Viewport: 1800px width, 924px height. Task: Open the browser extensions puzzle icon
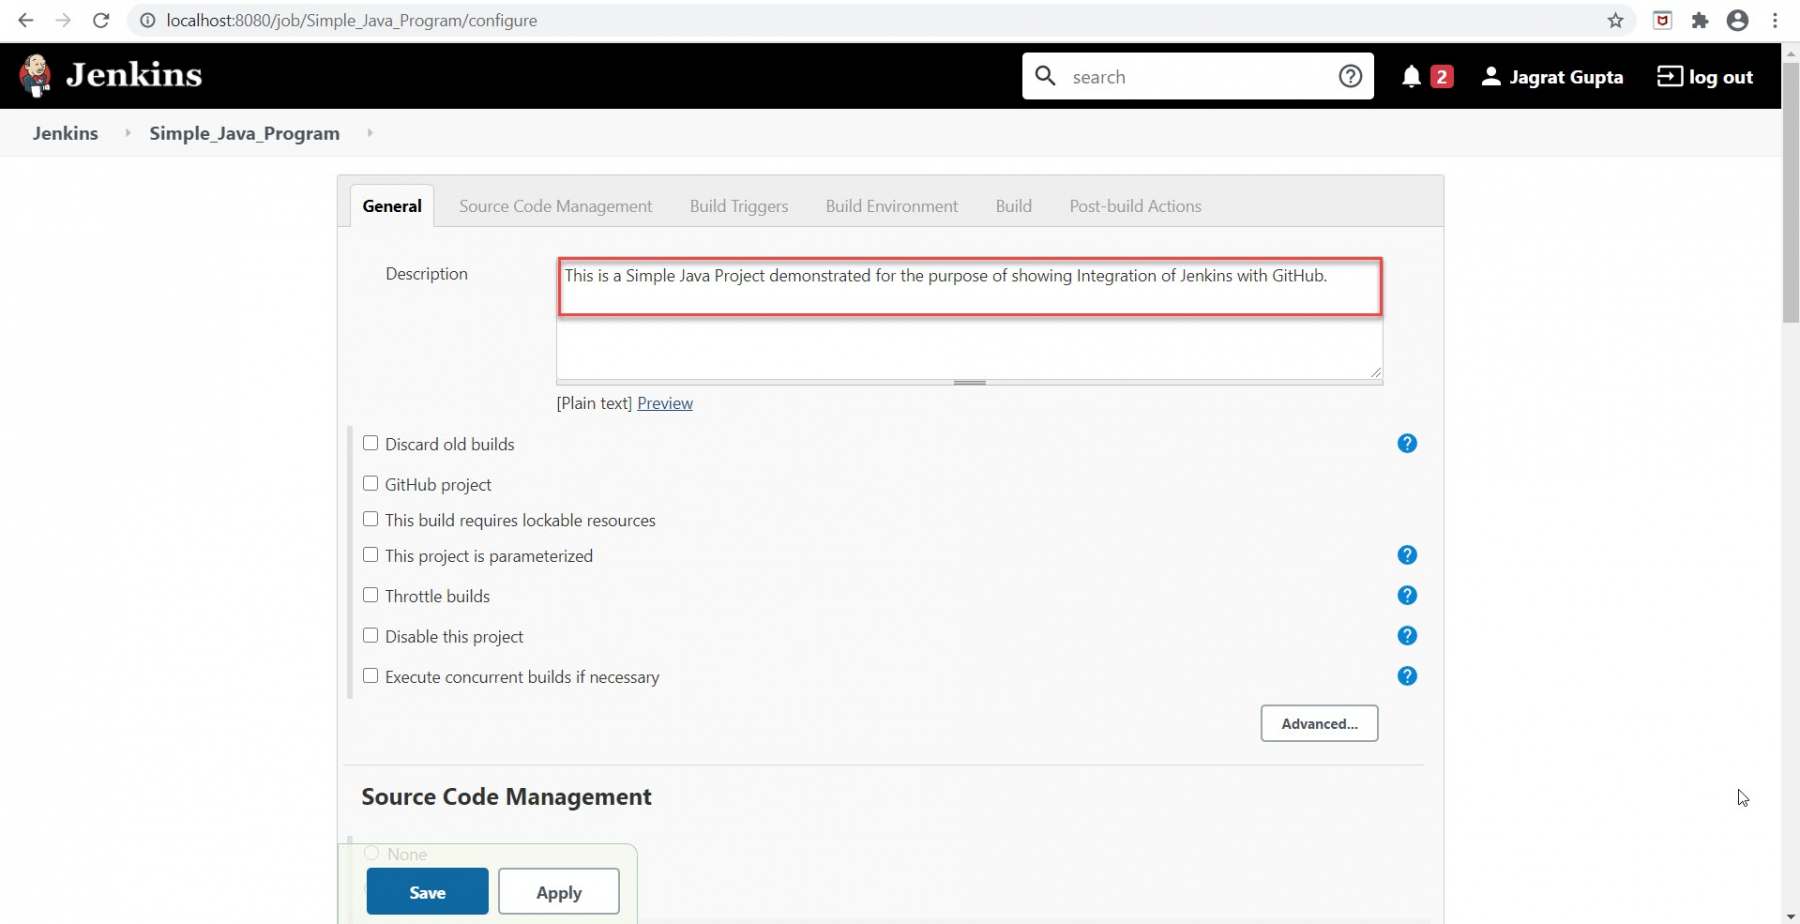click(1700, 20)
